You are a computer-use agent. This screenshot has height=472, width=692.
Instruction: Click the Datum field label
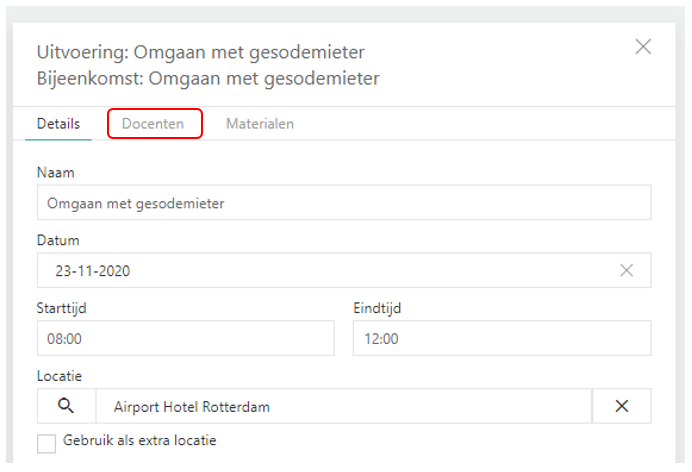click(x=58, y=240)
